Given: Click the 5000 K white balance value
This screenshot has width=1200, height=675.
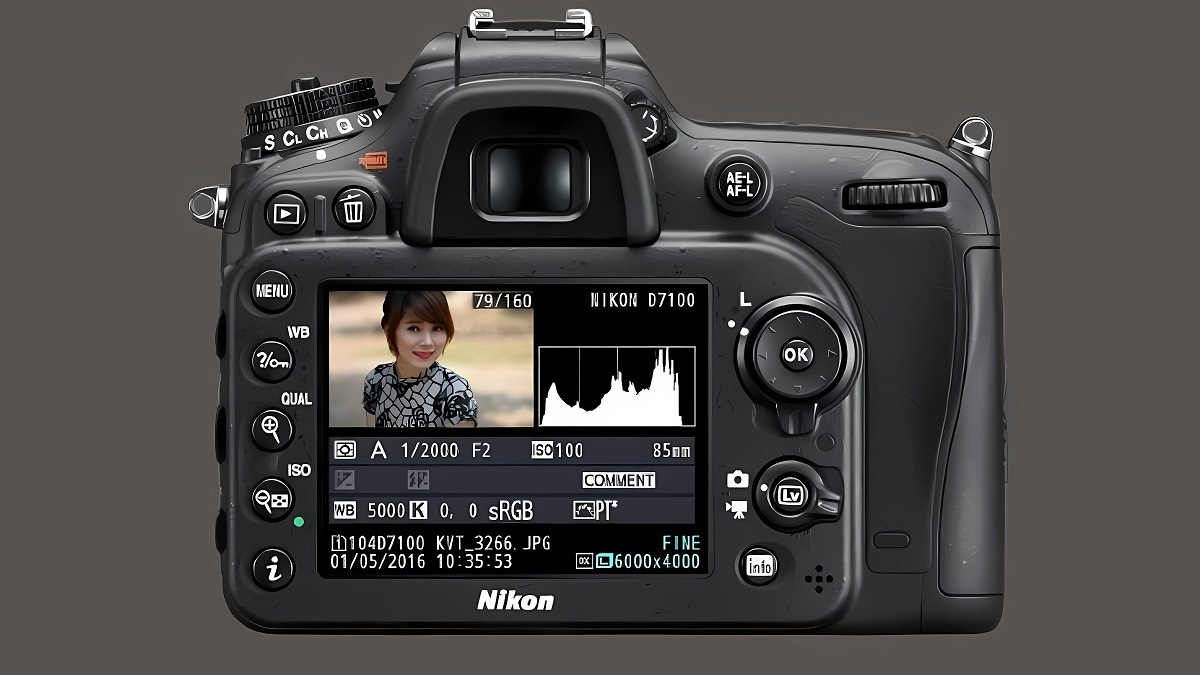Looking at the screenshot, I should [x=396, y=510].
